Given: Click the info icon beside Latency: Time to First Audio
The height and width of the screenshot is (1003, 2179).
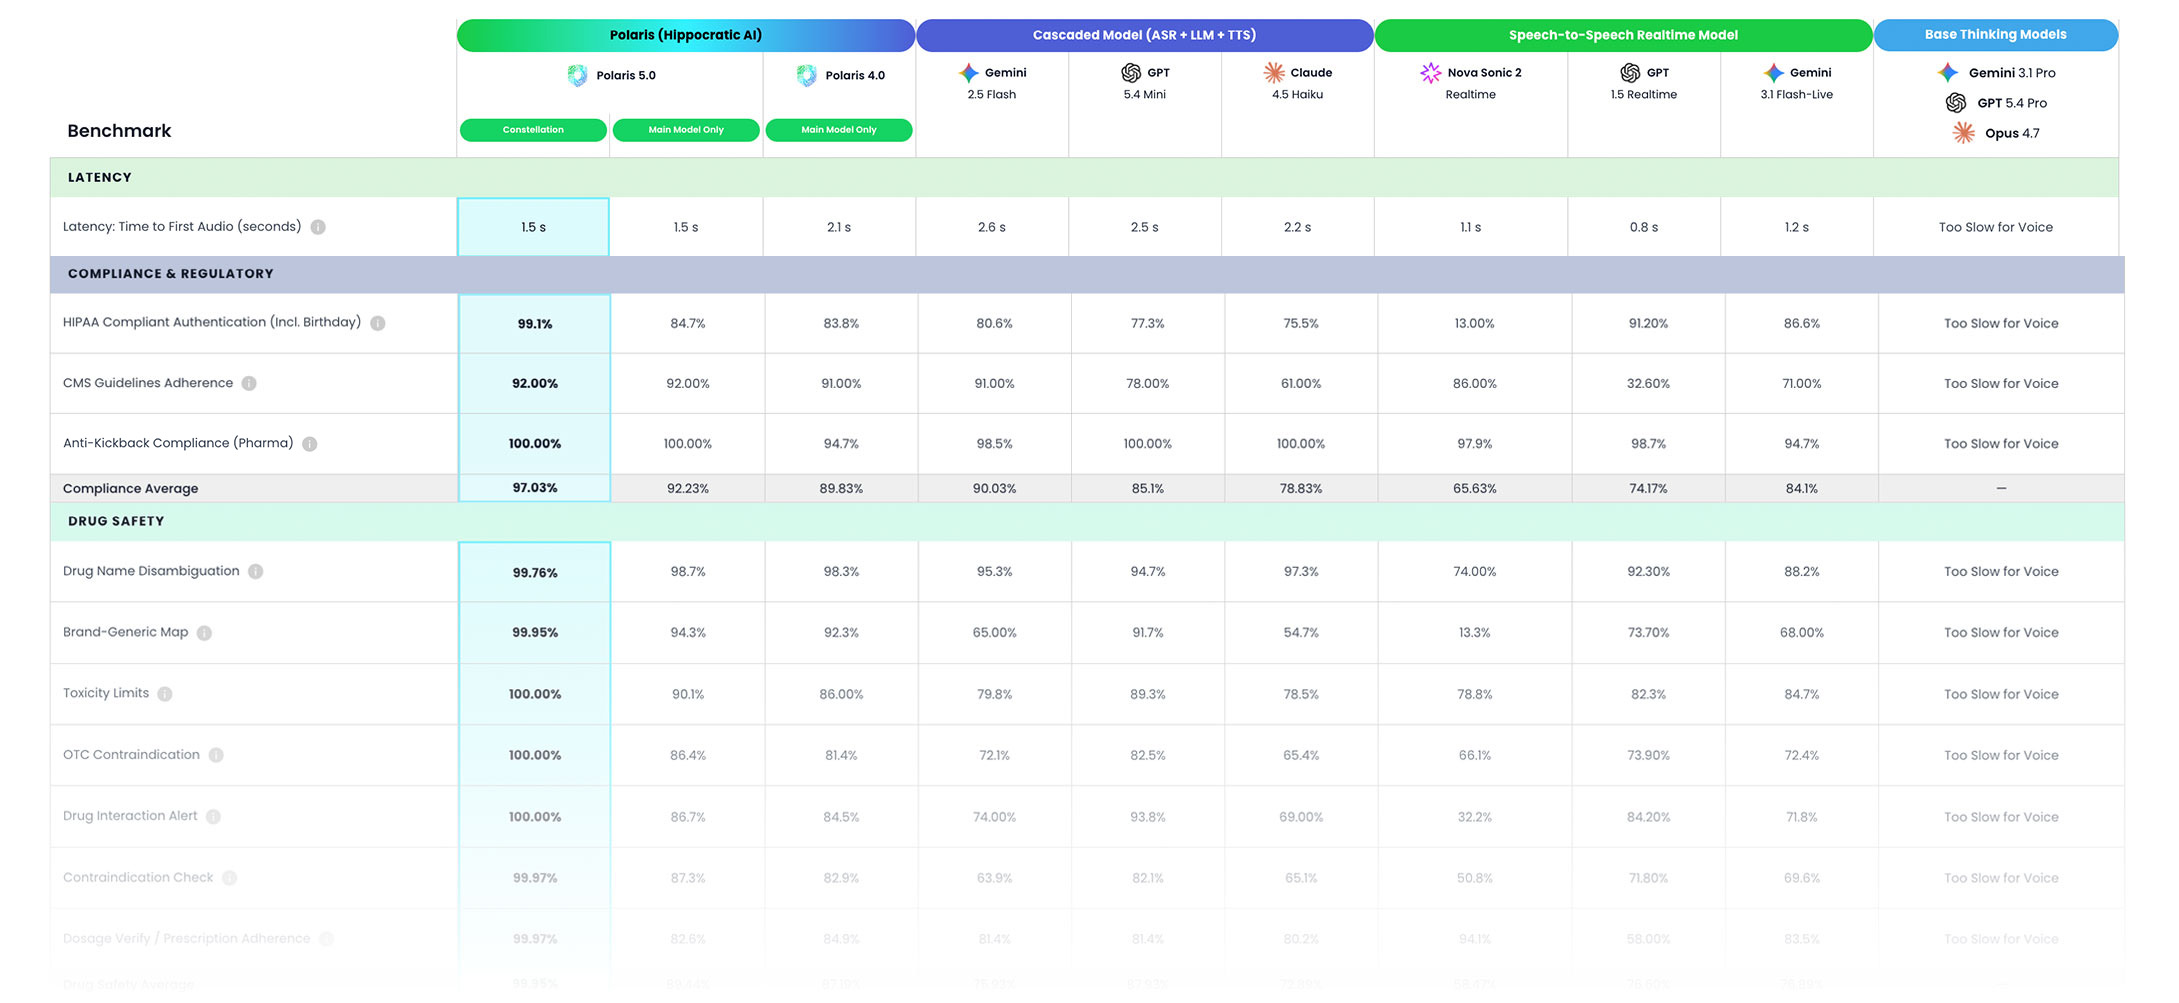Looking at the screenshot, I should tap(318, 227).
